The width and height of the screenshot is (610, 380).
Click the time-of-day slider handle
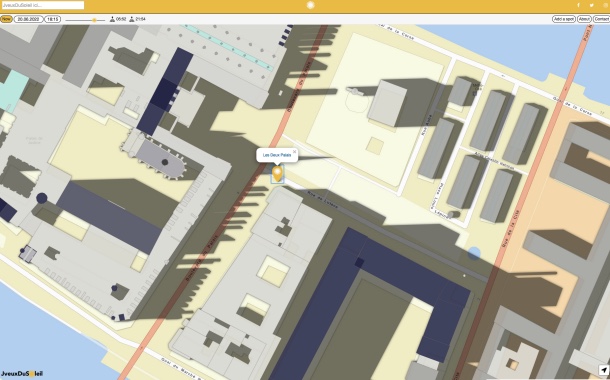pos(94,20)
